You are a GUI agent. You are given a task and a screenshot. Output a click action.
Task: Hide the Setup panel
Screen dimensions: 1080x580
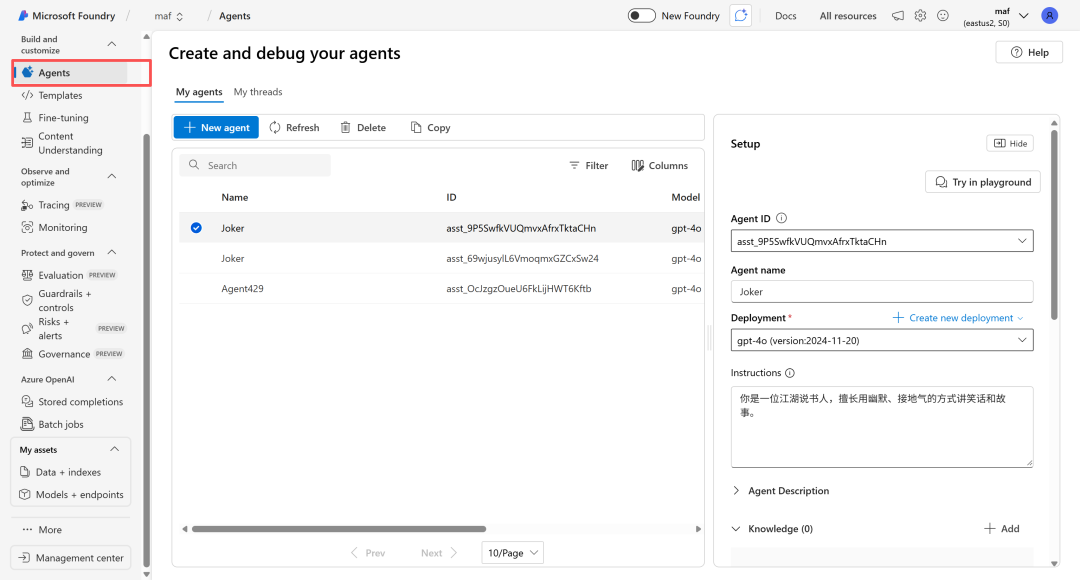coord(1010,143)
